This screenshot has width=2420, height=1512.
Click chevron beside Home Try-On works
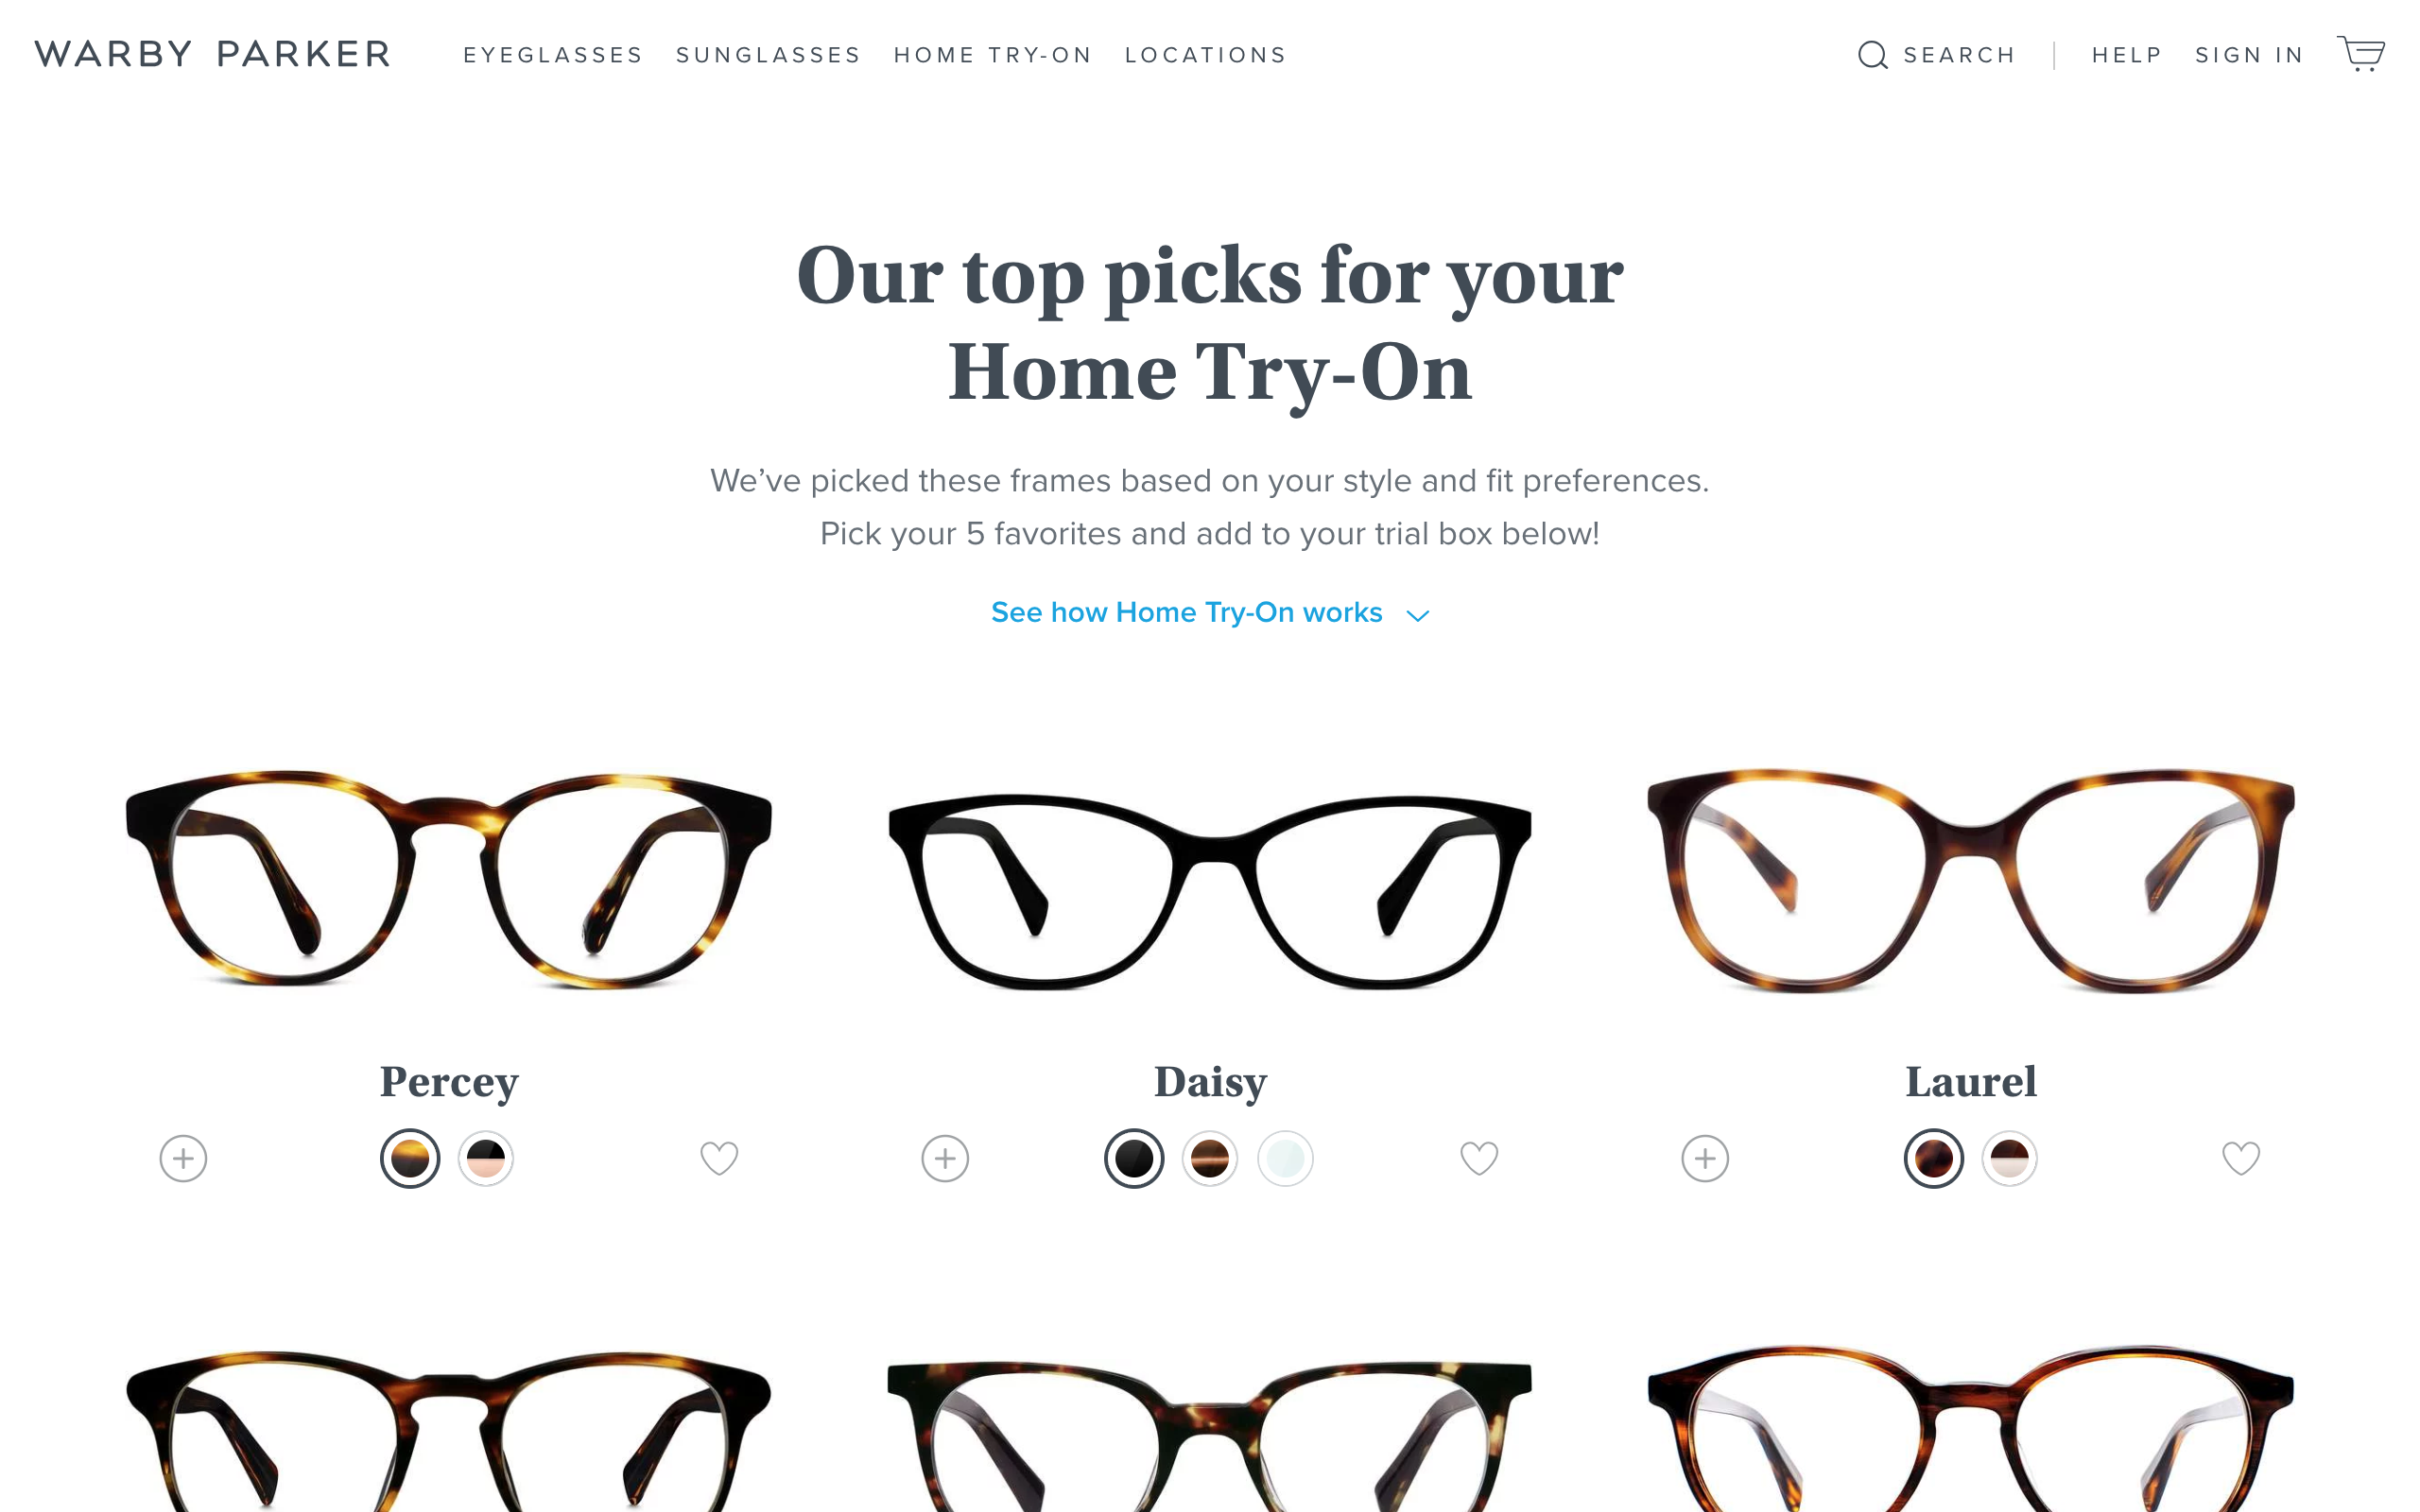(1418, 615)
